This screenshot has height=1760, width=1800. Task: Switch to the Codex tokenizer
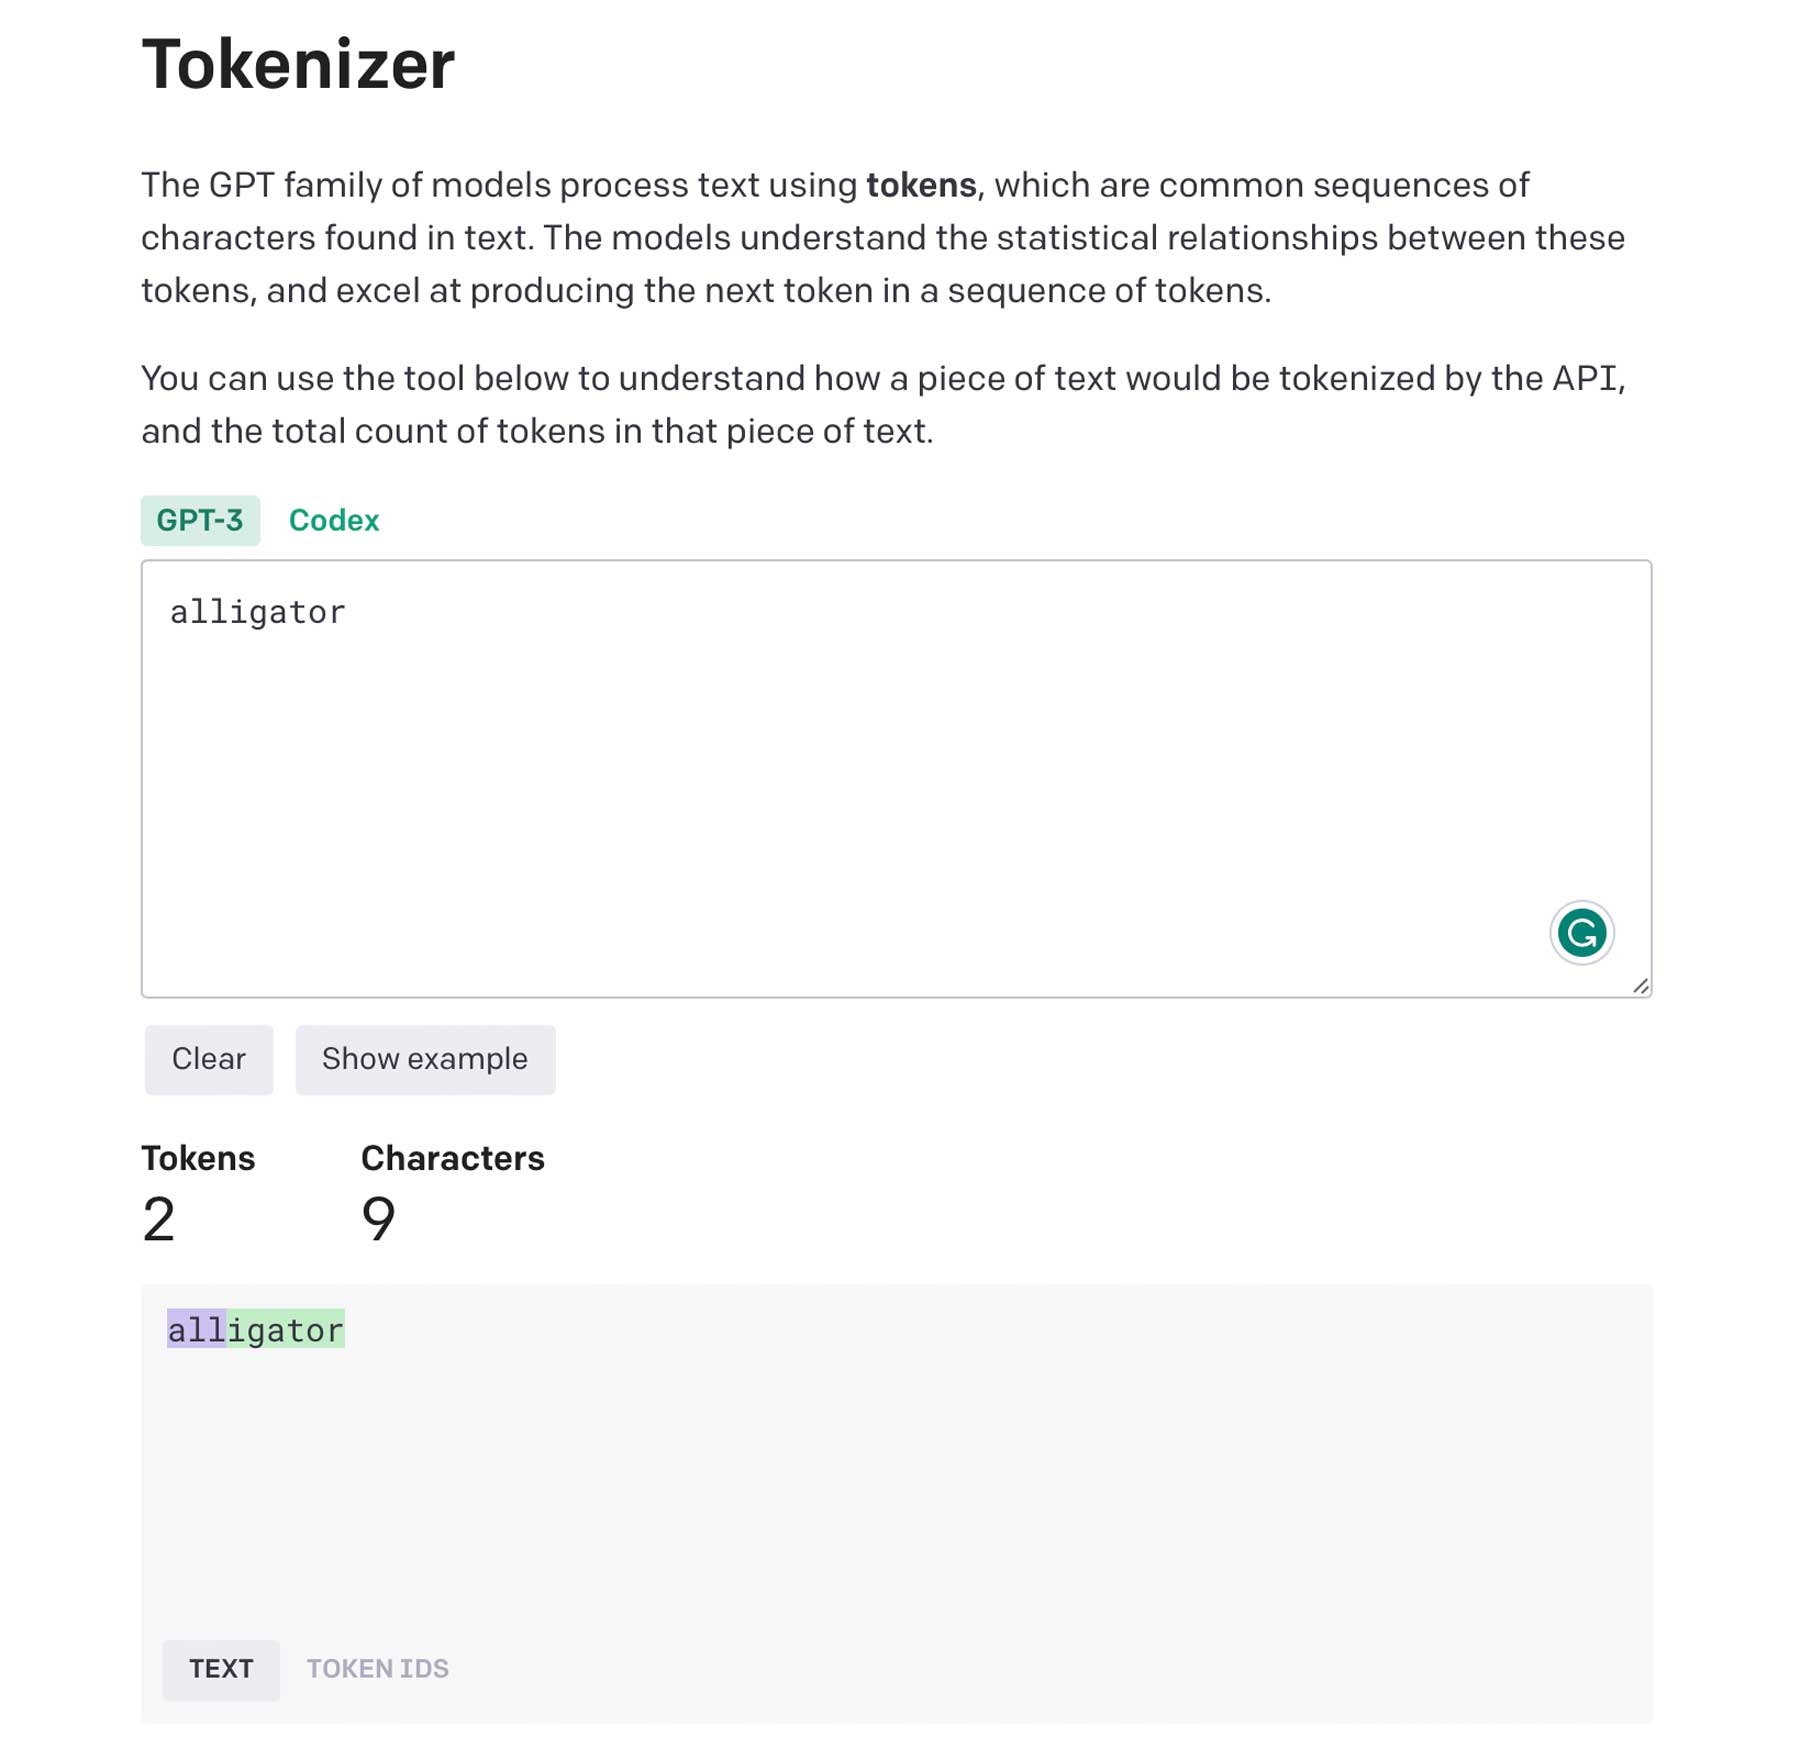334,519
